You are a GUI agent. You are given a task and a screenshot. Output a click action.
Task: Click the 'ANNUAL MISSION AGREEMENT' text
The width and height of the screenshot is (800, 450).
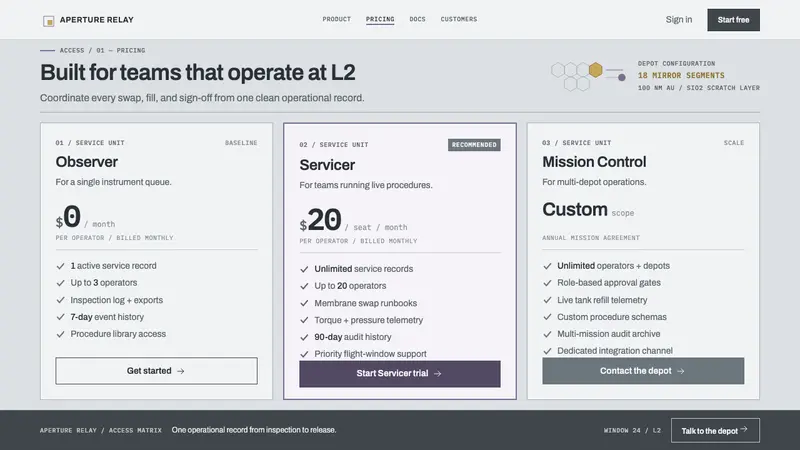pos(591,238)
